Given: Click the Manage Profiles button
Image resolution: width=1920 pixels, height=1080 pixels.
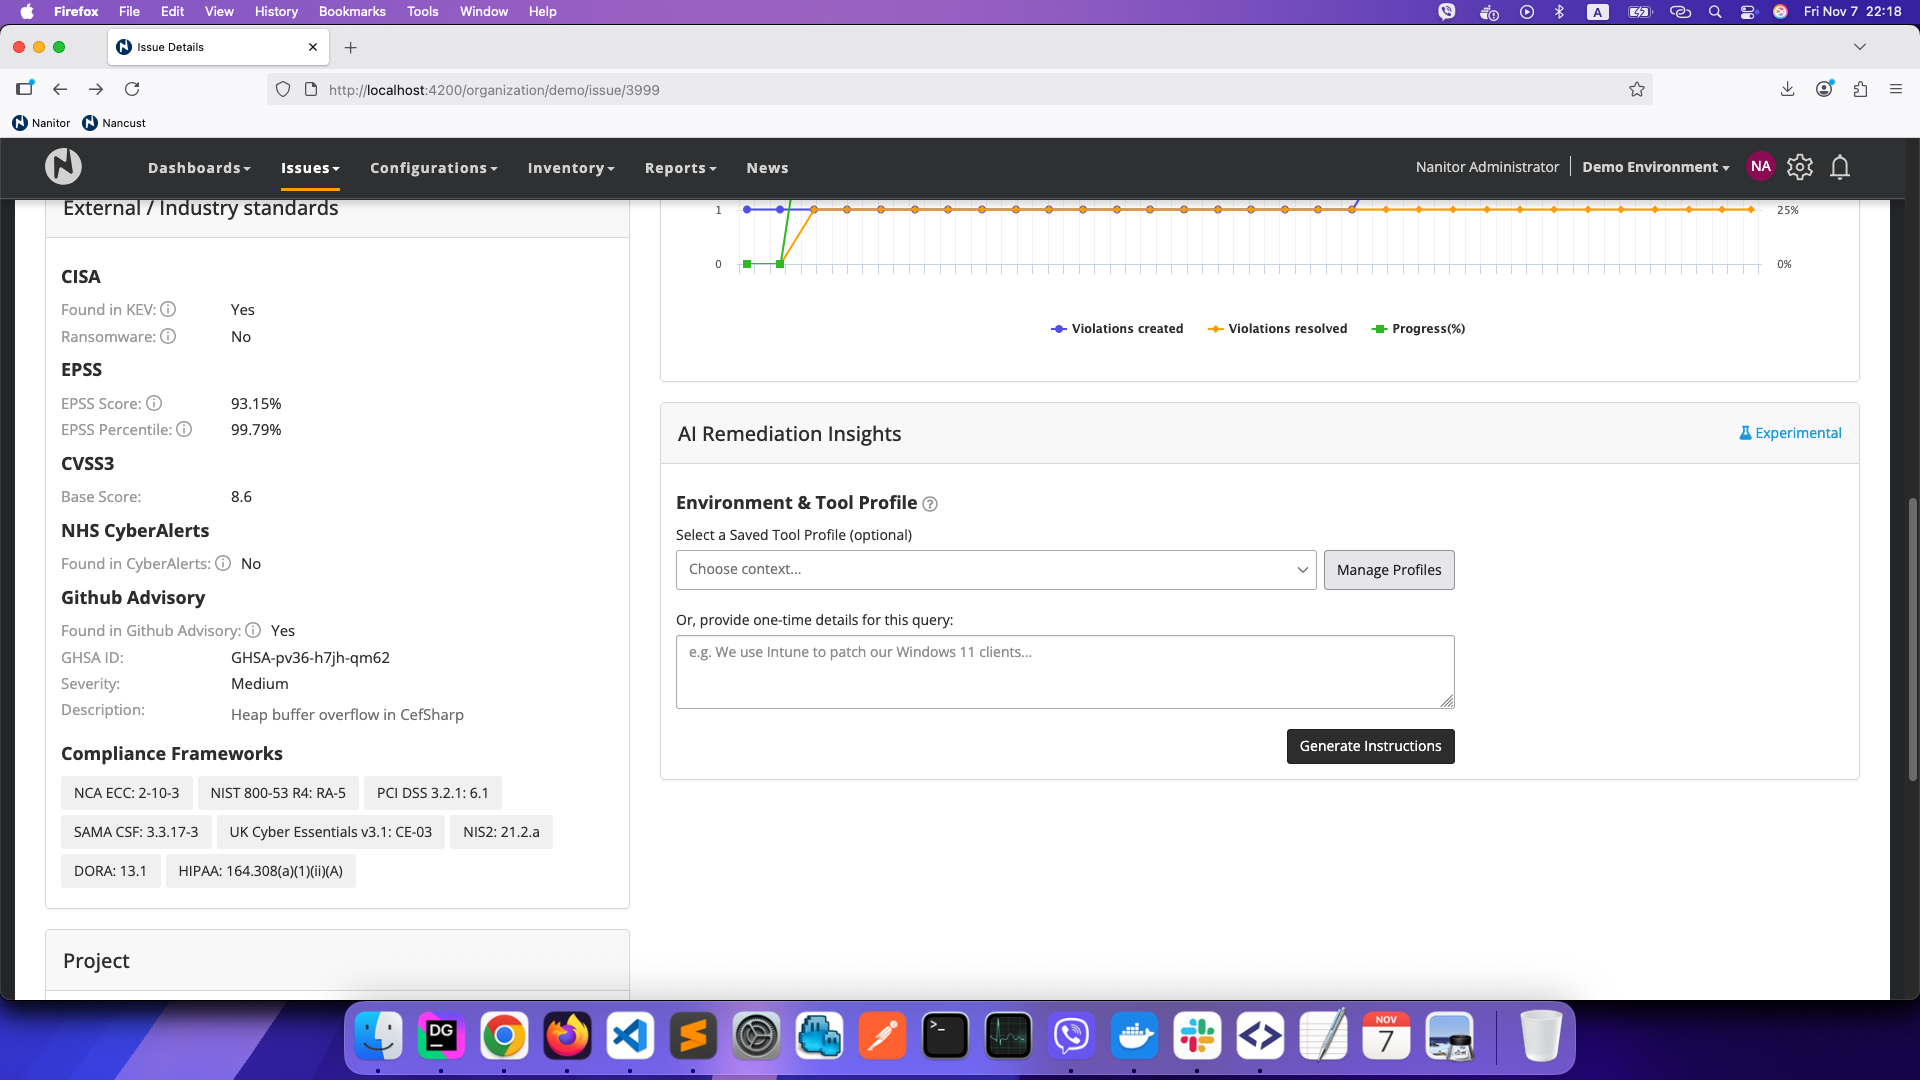Looking at the screenshot, I should 1389,570.
